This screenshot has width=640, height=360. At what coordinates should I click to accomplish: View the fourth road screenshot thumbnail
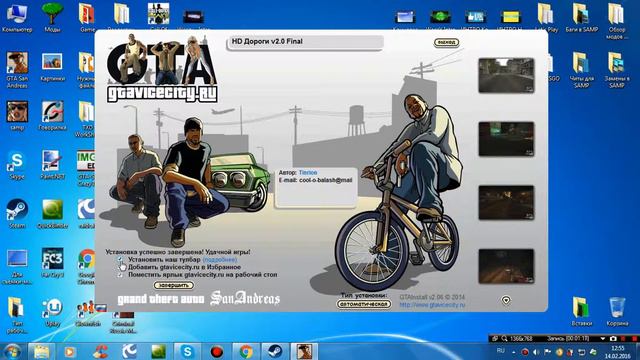pos(506,266)
